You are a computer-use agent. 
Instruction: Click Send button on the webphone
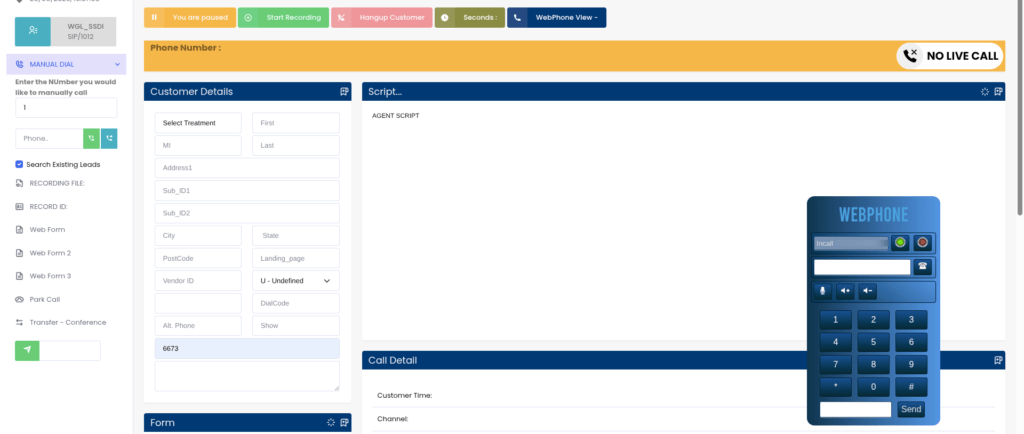910,409
